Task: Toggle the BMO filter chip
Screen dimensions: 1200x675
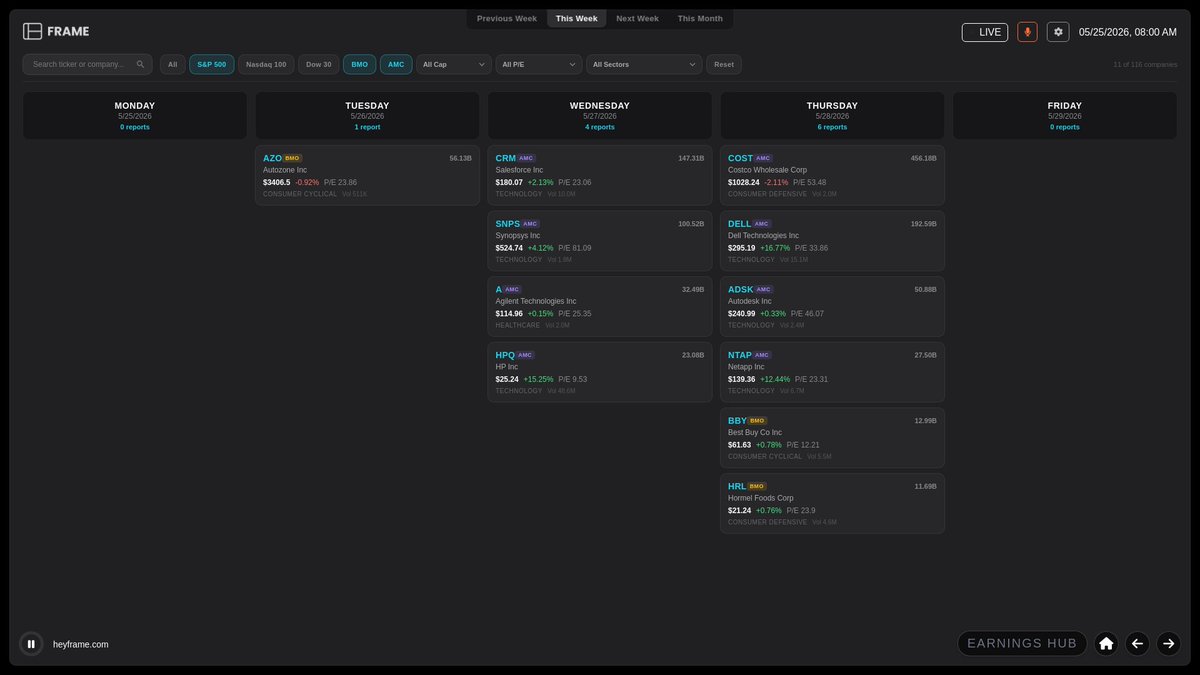Action: (360, 64)
